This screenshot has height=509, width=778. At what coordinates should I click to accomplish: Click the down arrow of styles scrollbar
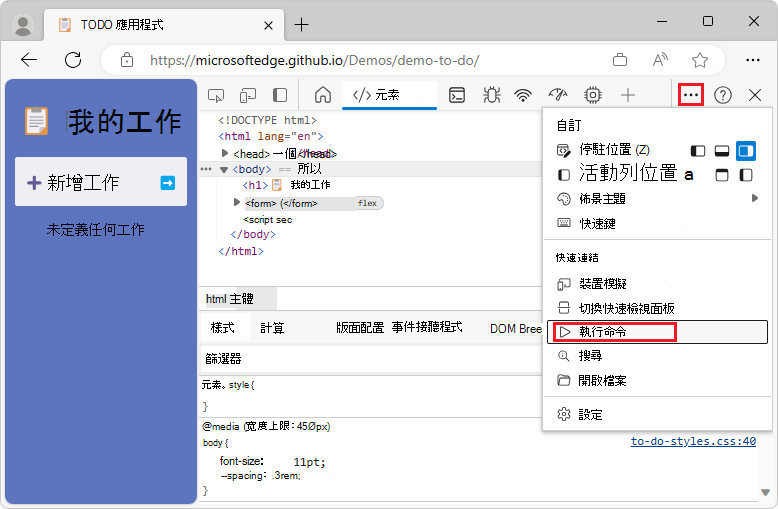tap(766, 493)
